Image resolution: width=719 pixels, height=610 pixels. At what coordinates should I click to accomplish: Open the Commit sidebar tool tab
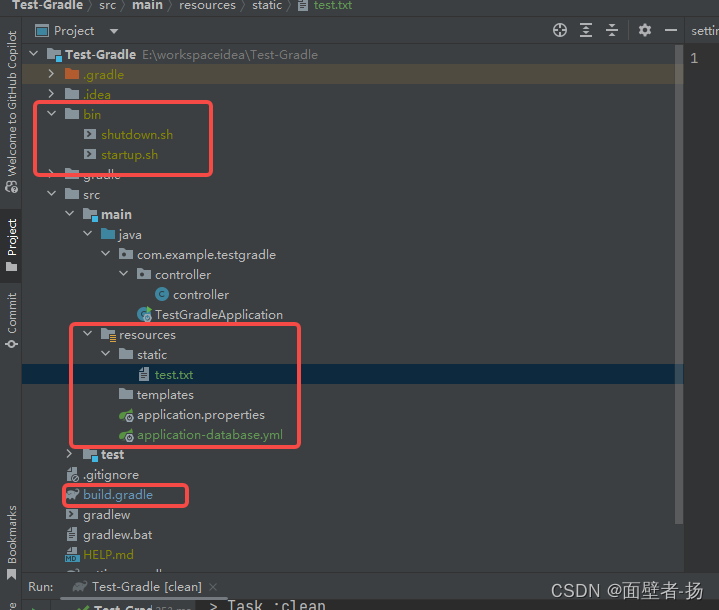(11, 320)
